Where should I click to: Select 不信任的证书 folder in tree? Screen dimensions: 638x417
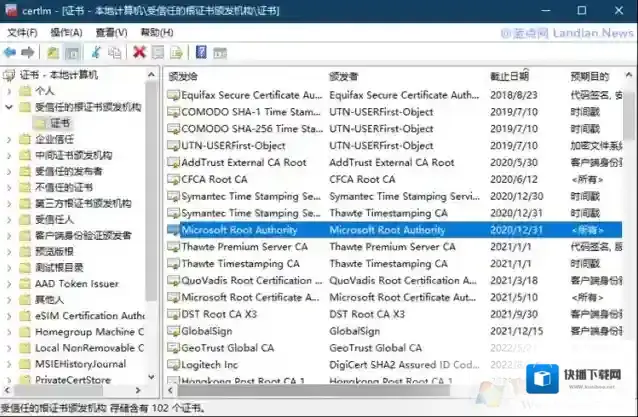point(64,187)
